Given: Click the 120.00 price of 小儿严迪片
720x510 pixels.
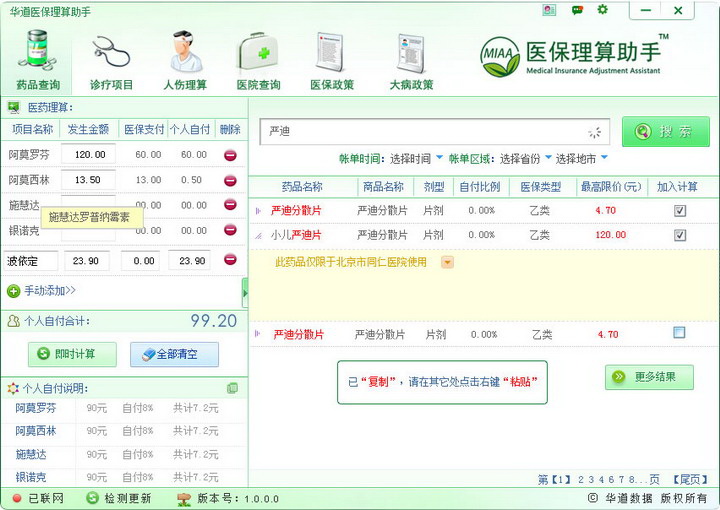Looking at the screenshot, I should pyautogui.click(x=611, y=235).
